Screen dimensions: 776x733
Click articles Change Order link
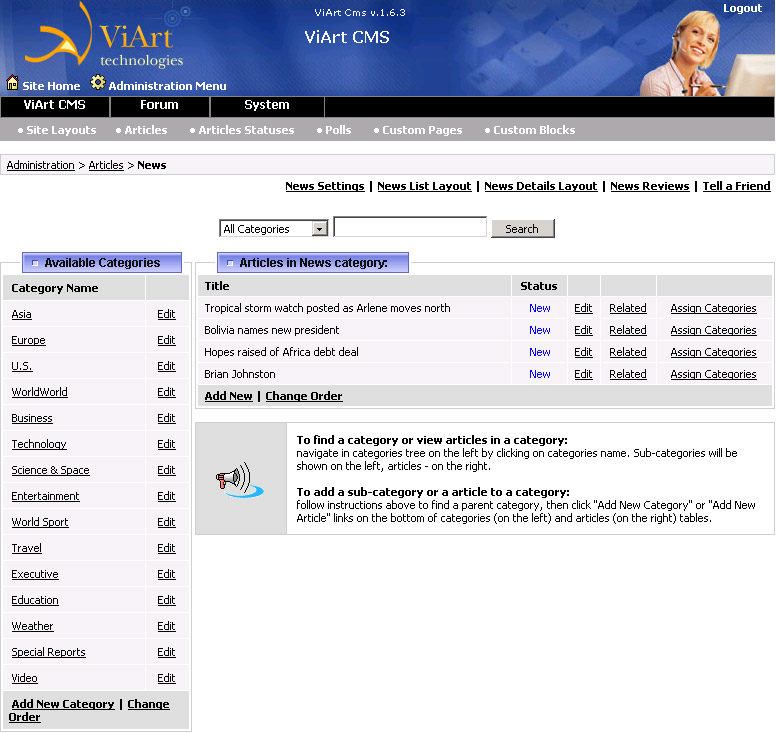(304, 396)
